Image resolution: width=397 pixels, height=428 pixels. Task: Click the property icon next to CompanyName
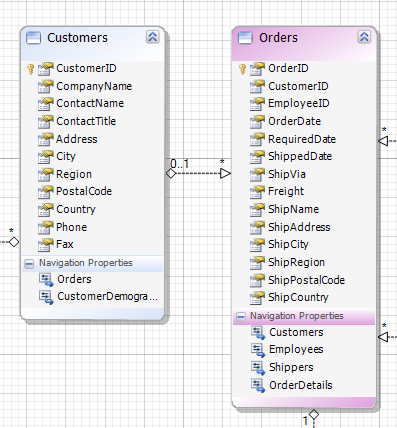click(45, 86)
